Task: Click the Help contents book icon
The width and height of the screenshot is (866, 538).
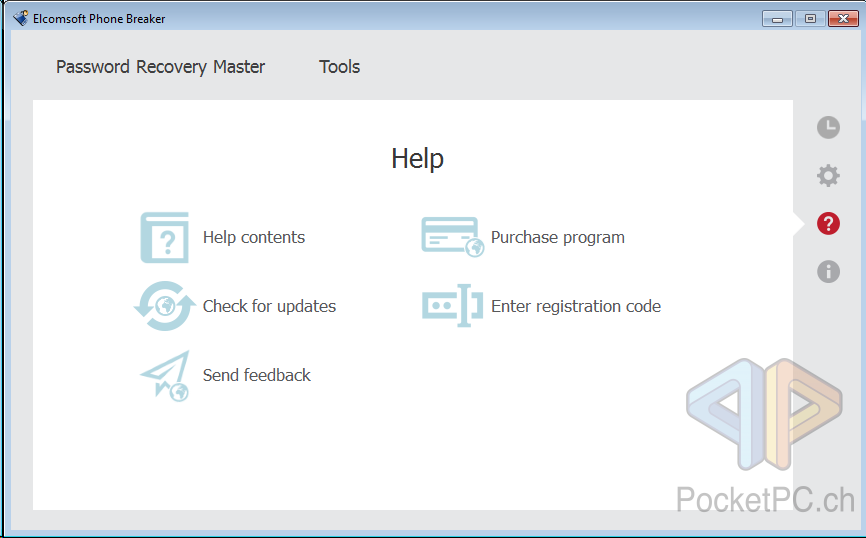Action: tap(165, 238)
